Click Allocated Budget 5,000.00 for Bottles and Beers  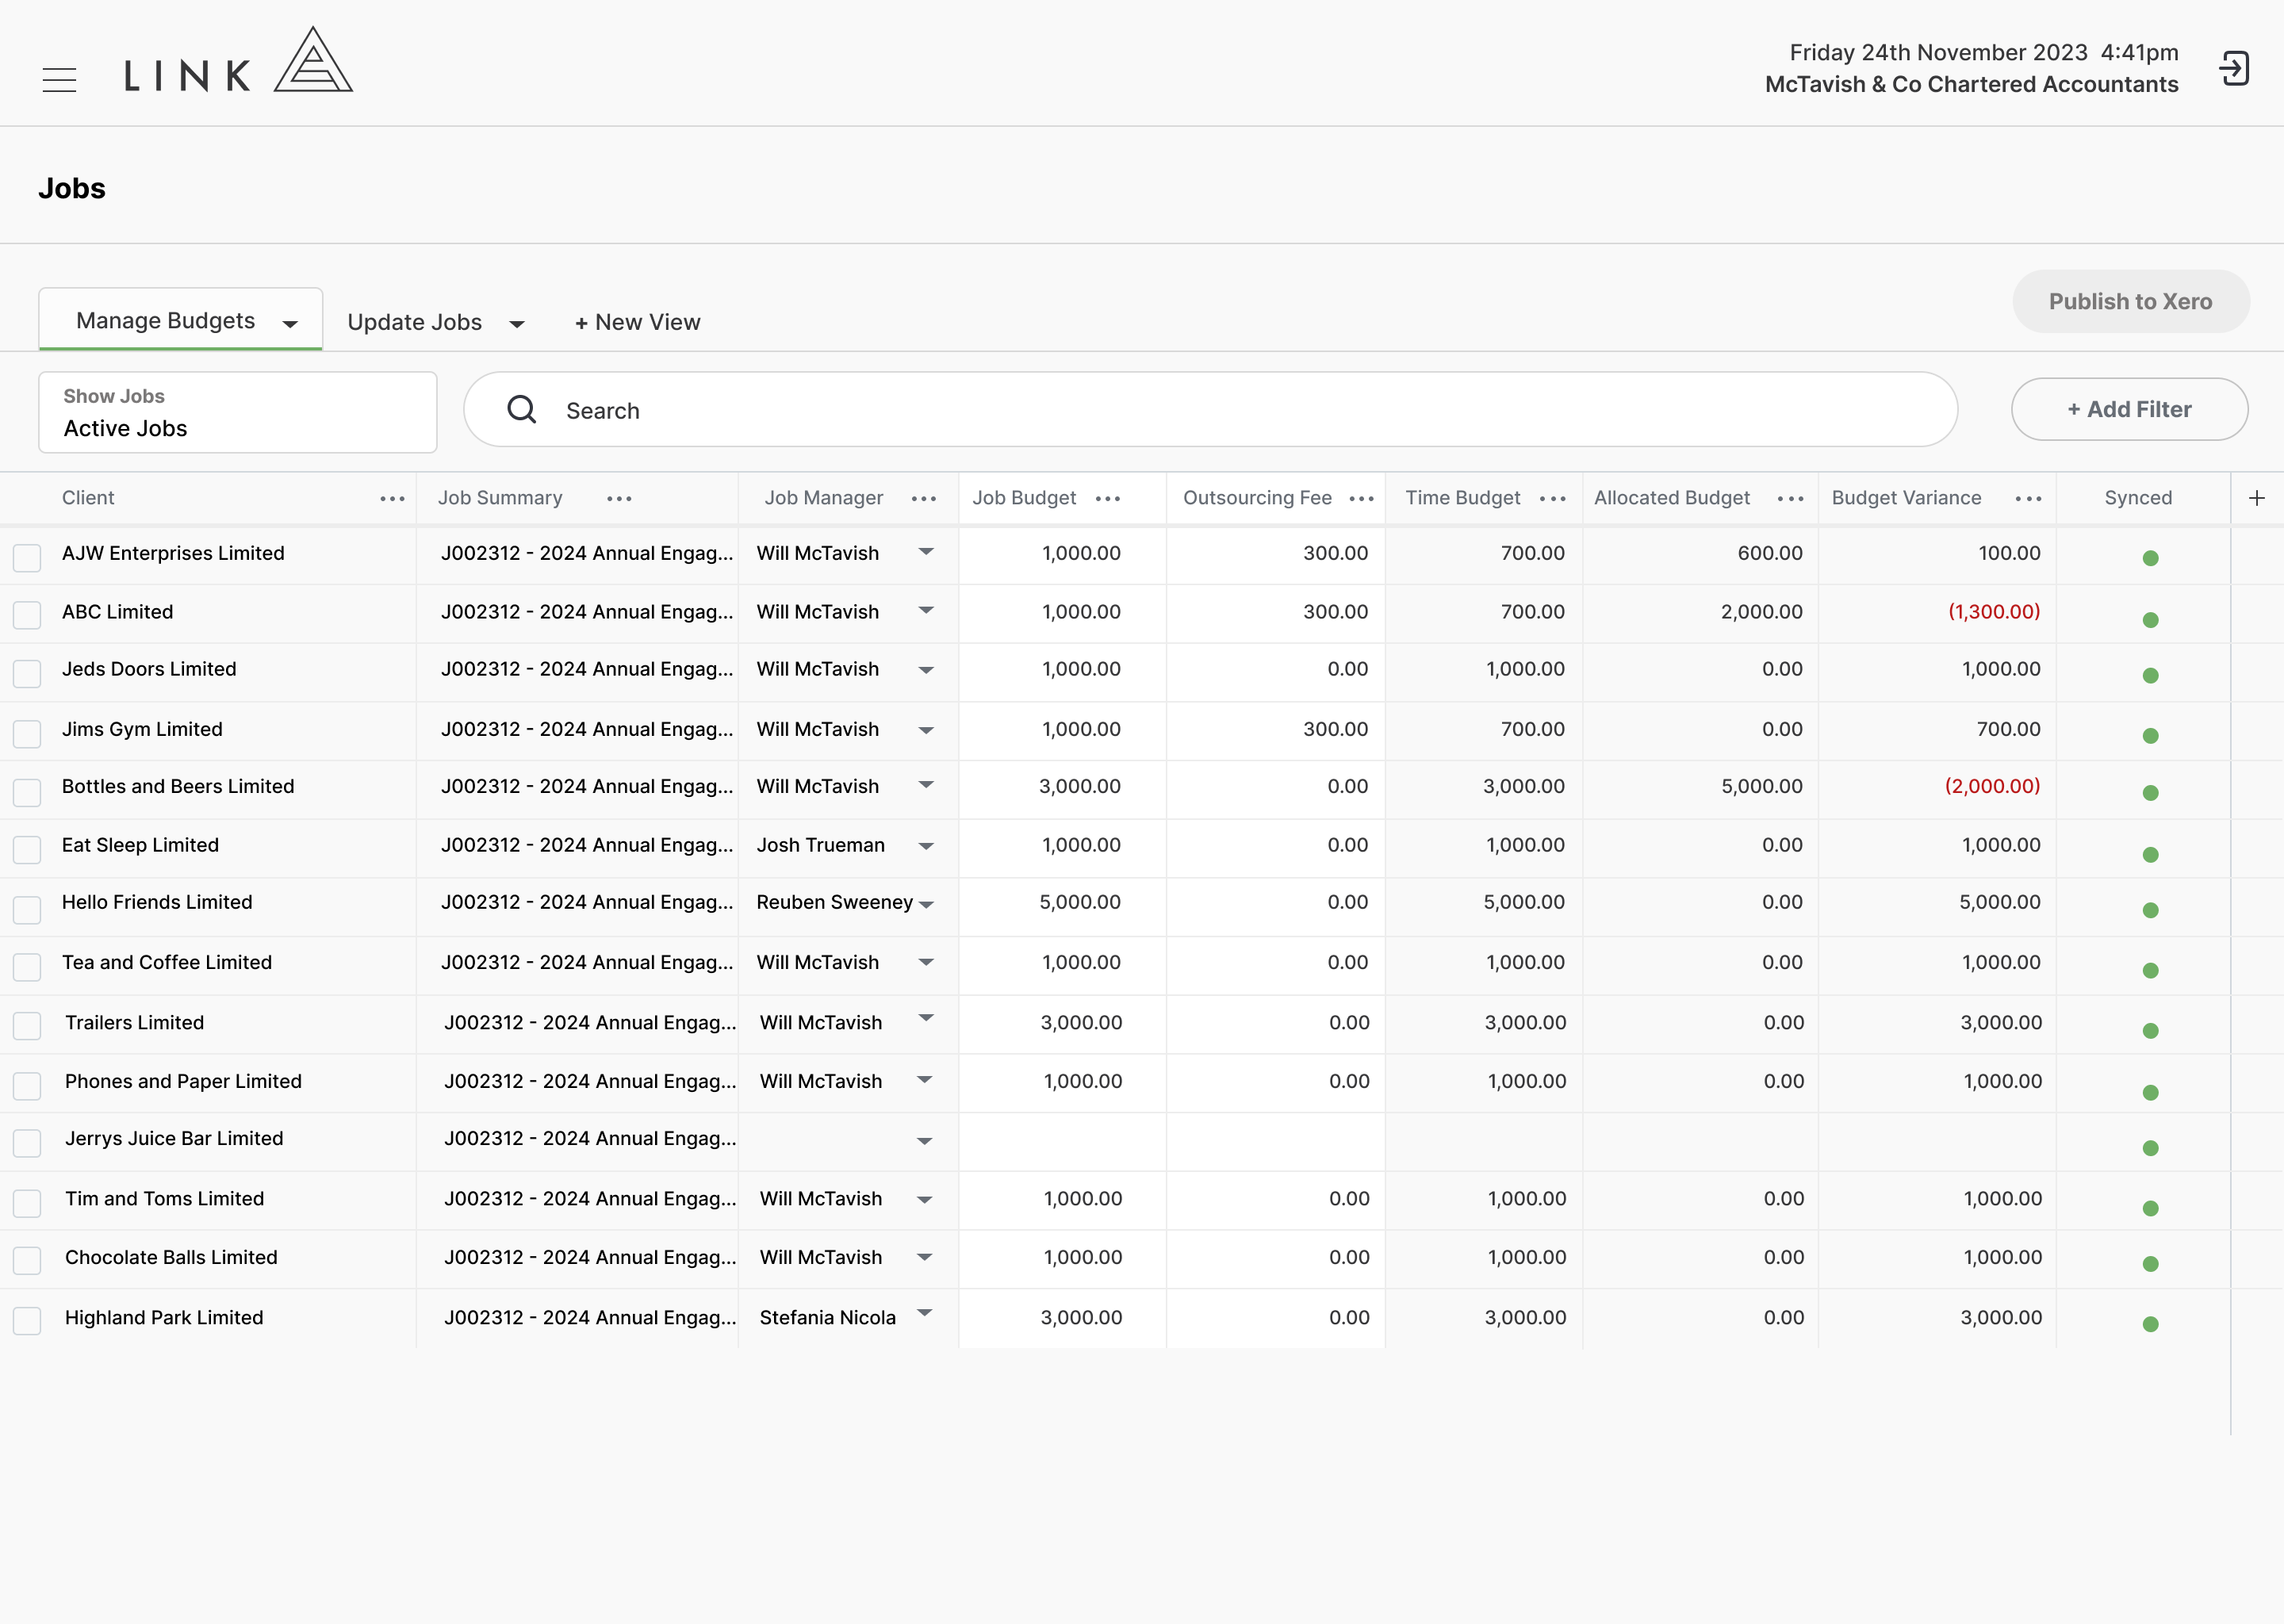[1762, 787]
